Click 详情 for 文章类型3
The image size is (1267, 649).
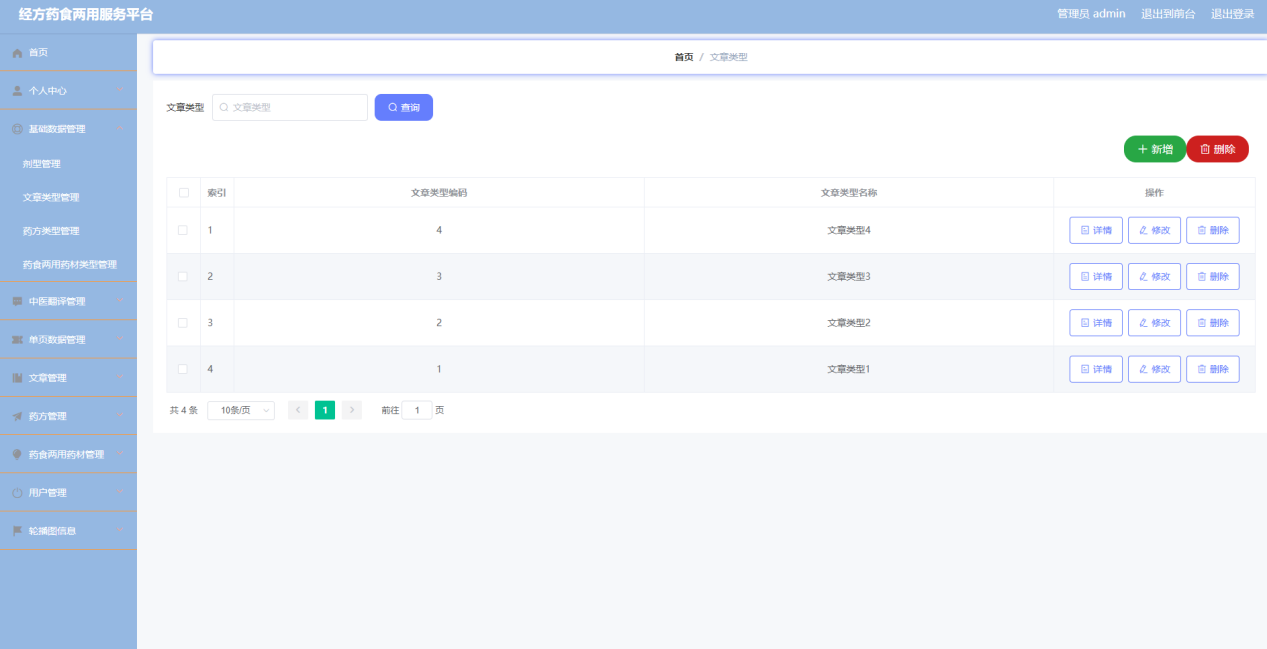click(1096, 276)
